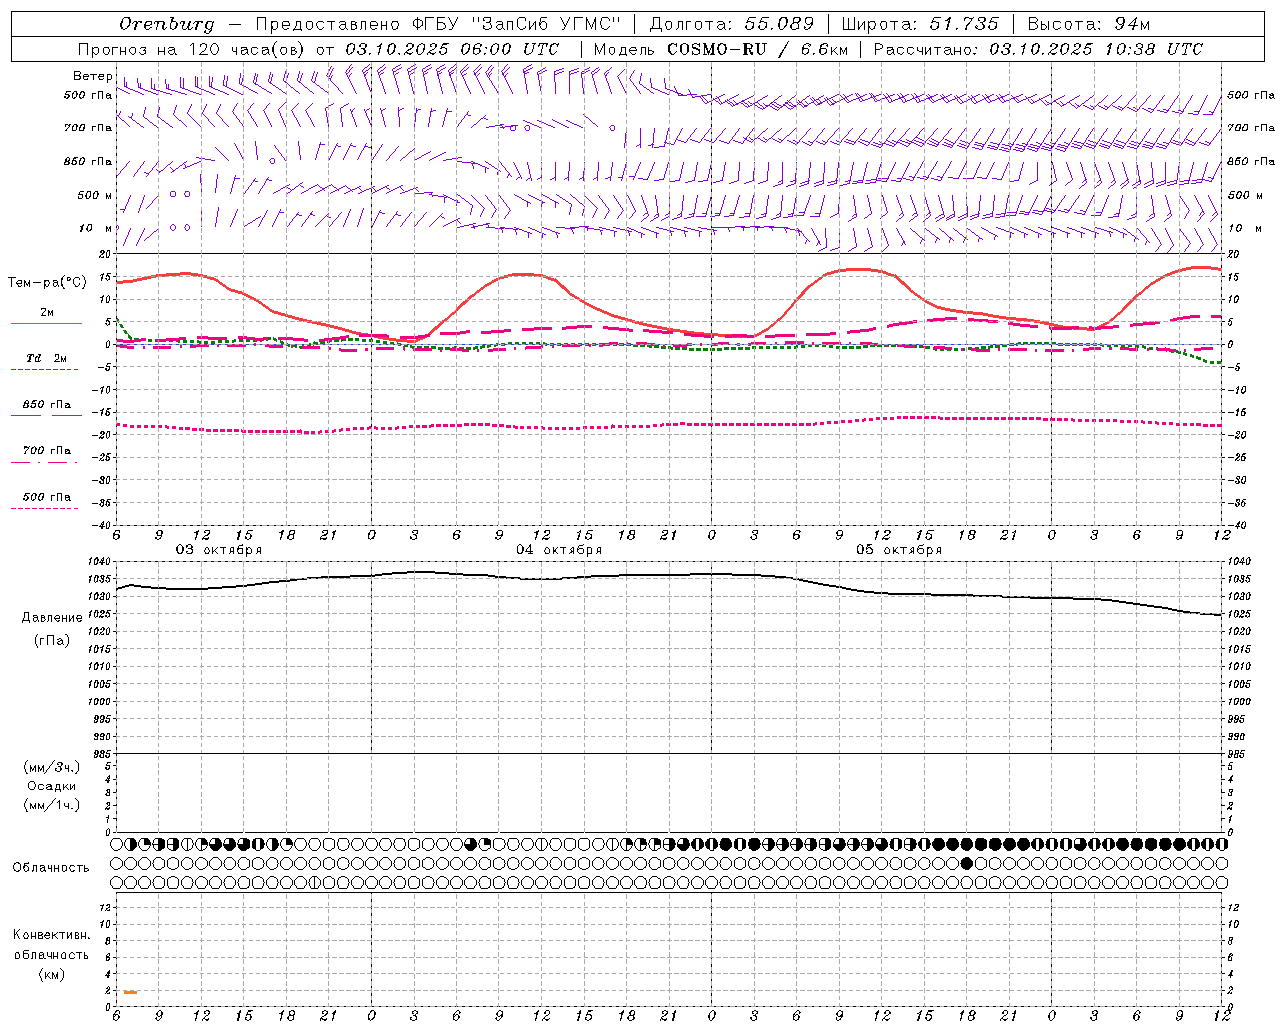
Task: Click the "Тем-ра(°C)" axis label
Action: (47, 283)
